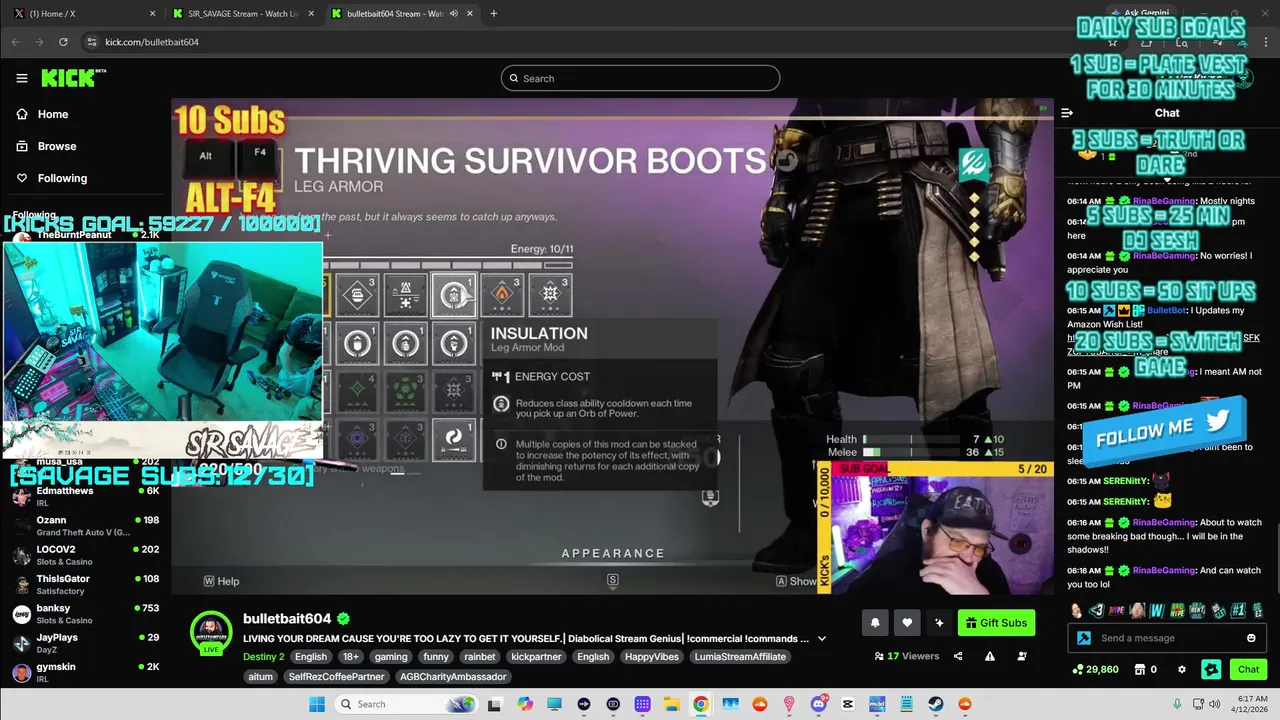Open ThisIsGator's channel in sidebar
This screenshot has height=720, width=1280.
(x=85, y=584)
